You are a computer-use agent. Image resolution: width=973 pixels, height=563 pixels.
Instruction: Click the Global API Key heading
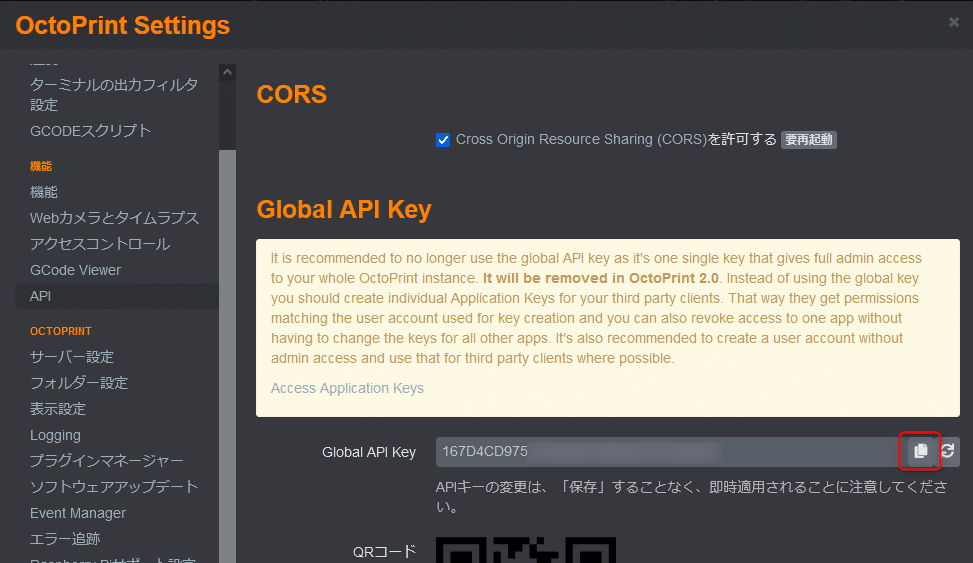[344, 209]
